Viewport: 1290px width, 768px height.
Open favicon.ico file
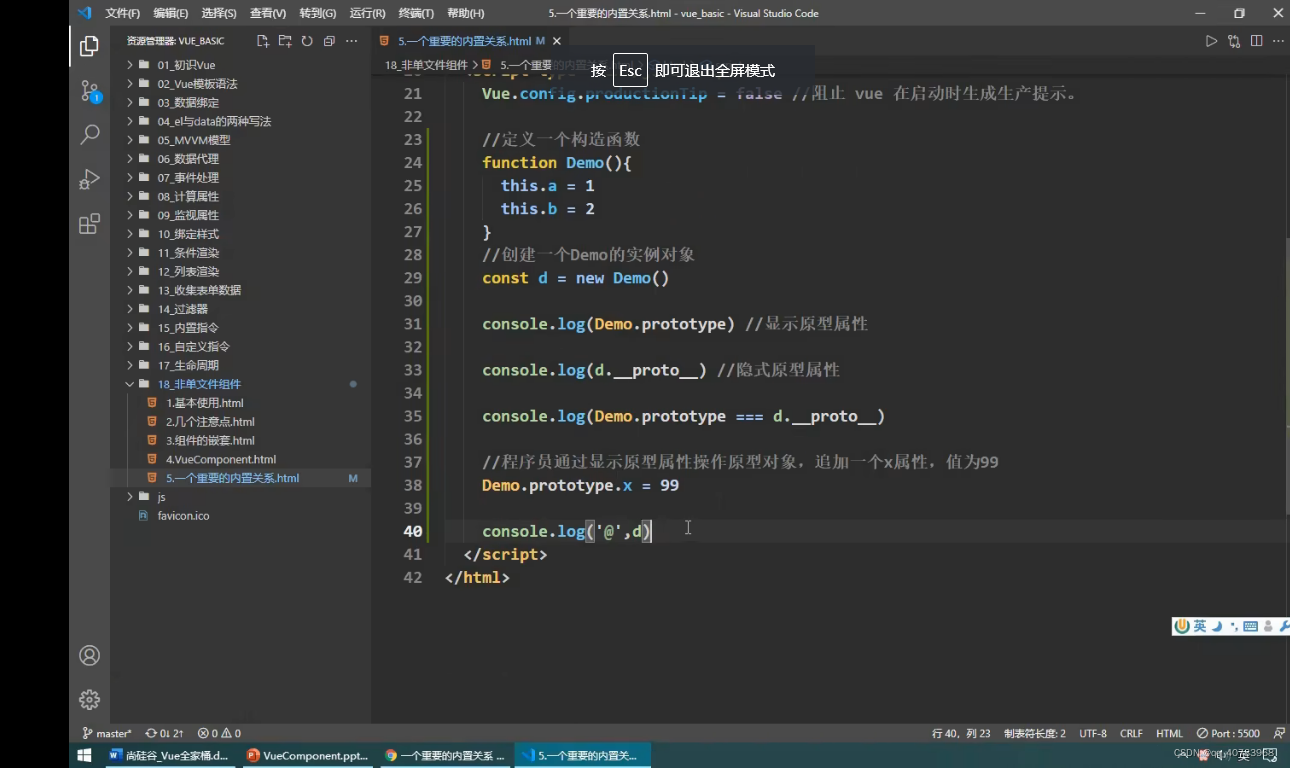pyautogui.click(x=183, y=516)
